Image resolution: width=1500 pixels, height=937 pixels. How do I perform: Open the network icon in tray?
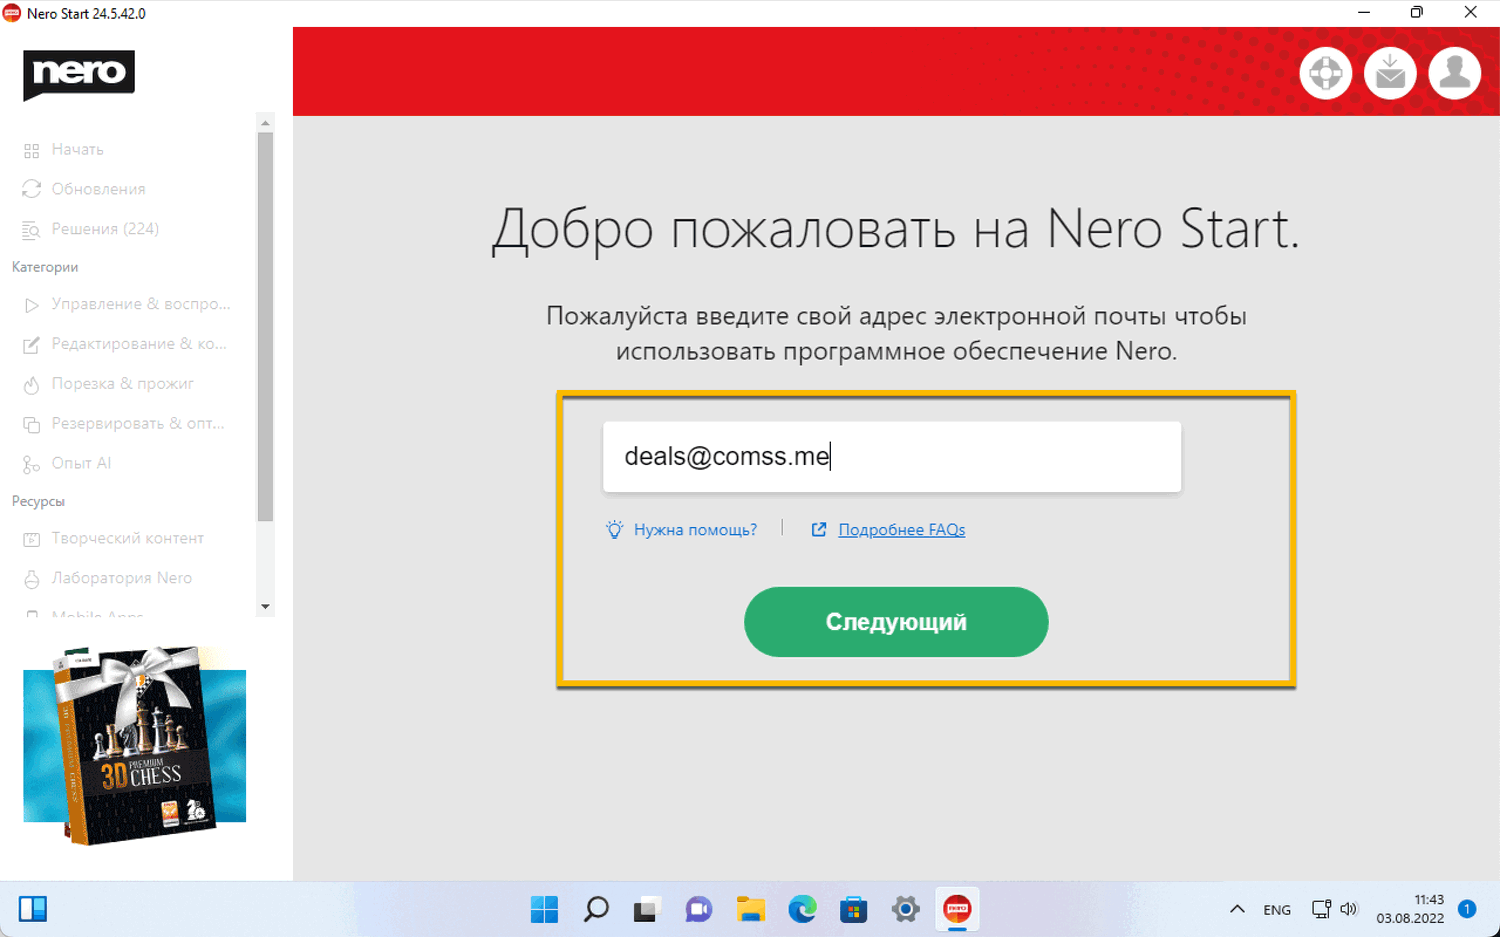[x=1321, y=909]
